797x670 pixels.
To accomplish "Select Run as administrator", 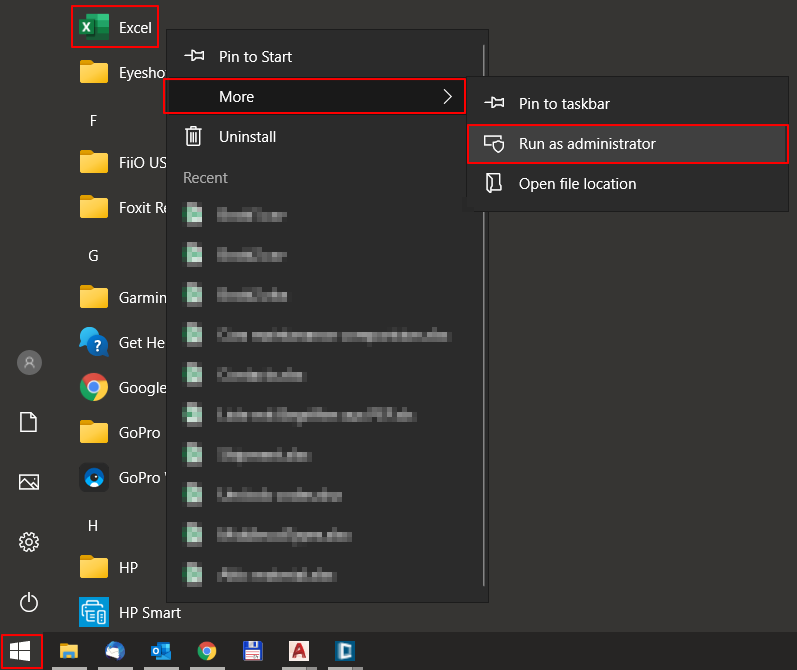I will (587, 144).
